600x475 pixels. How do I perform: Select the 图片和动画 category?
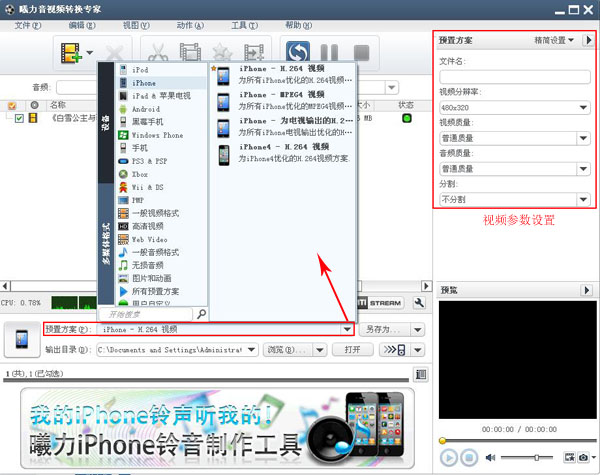[161, 278]
